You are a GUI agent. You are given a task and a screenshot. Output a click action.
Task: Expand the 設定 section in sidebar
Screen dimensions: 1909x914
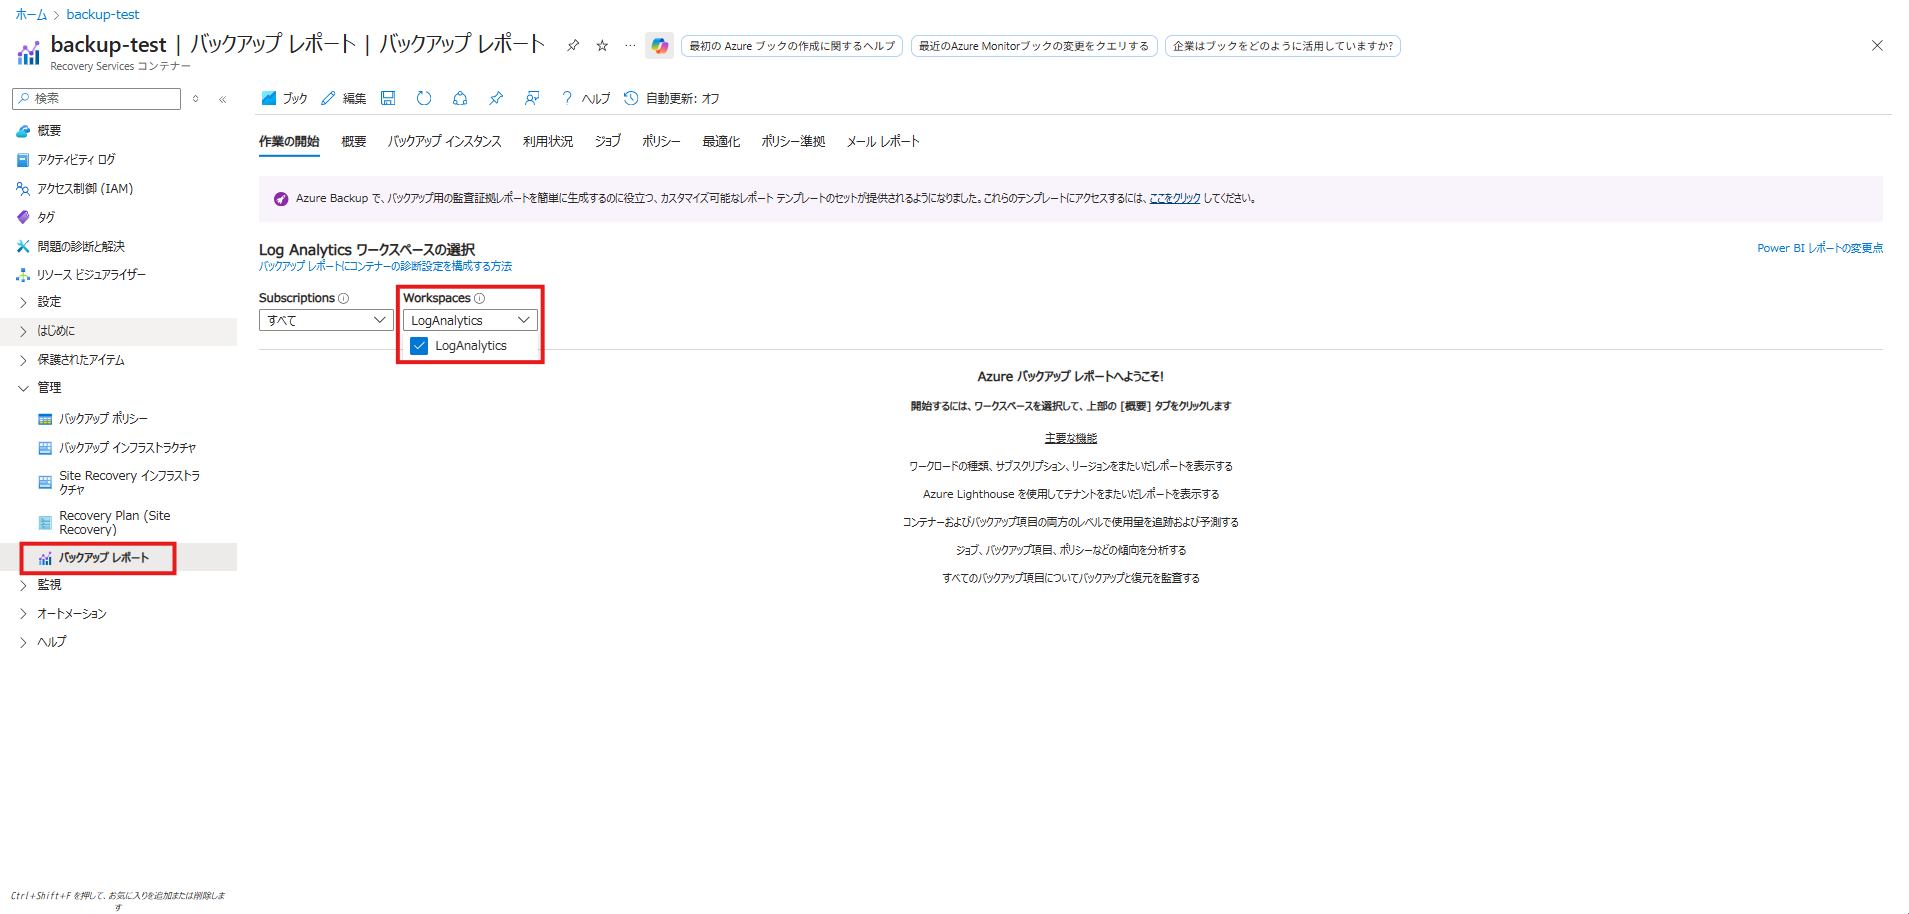pyautogui.click(x=49, y=302)
